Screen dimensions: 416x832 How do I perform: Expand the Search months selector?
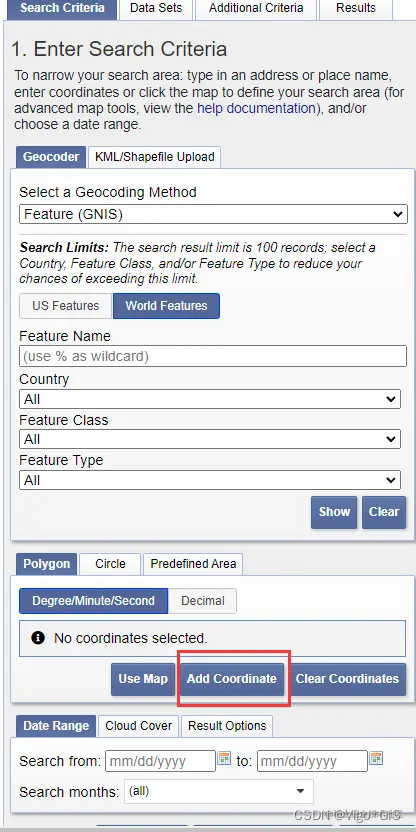click(x=219, y=791)
